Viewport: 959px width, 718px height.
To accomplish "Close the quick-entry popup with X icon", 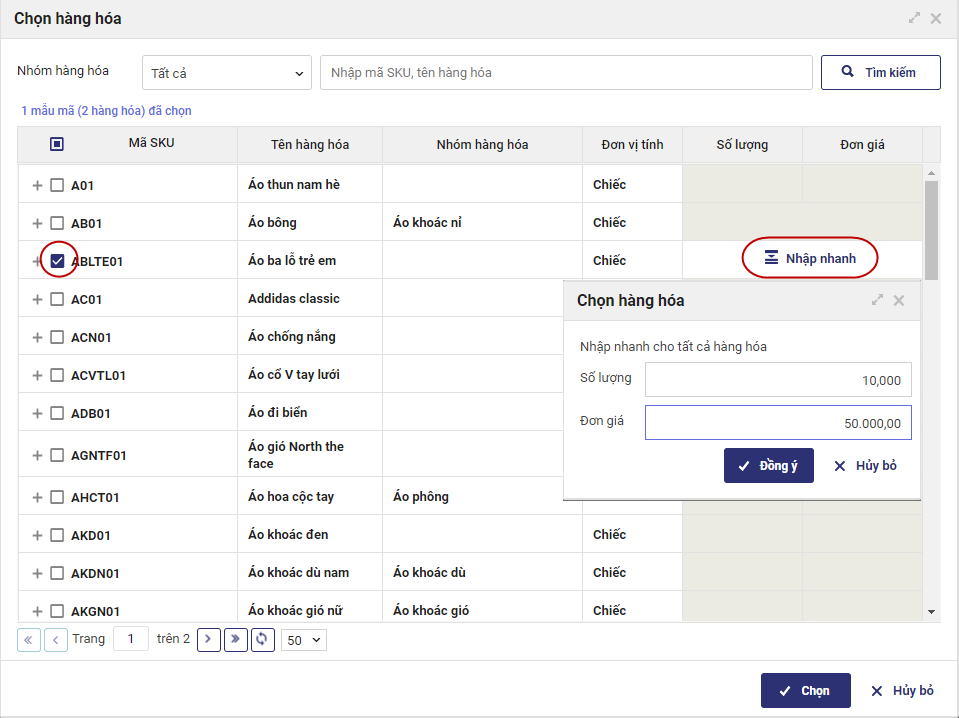I will [x=899, y=300].
